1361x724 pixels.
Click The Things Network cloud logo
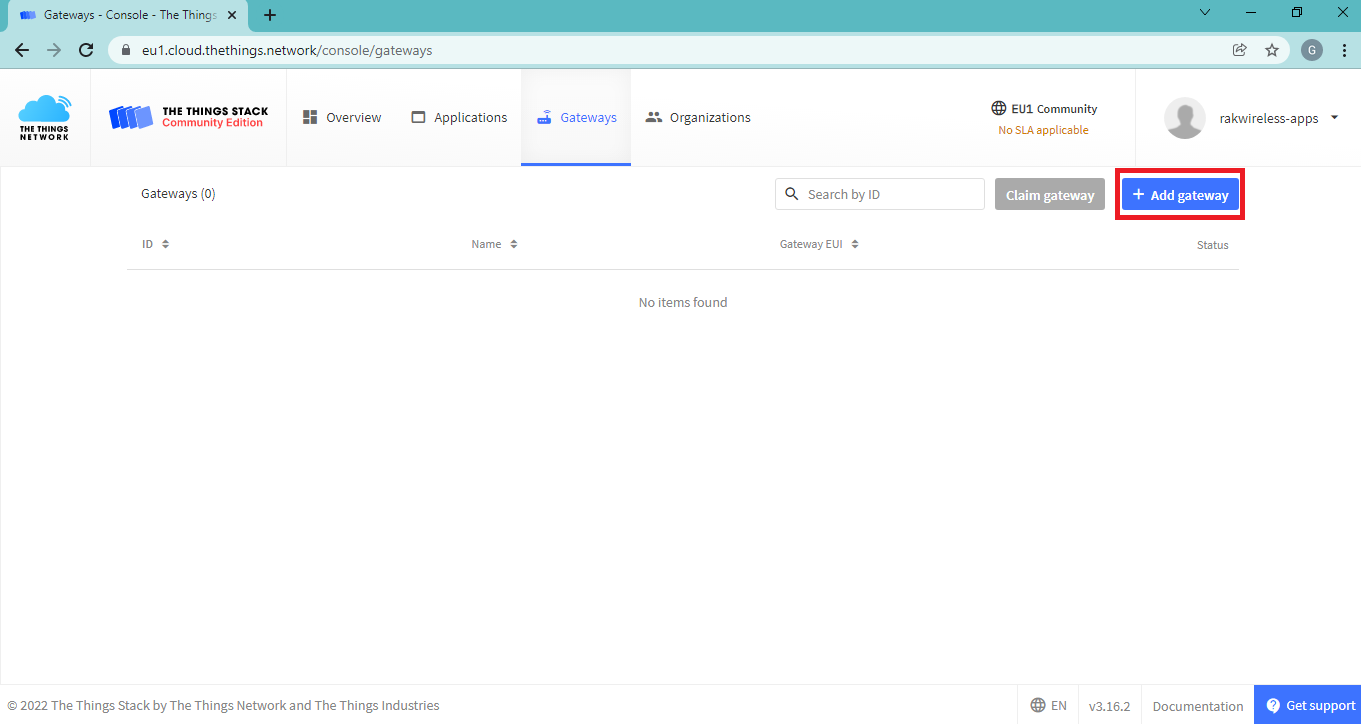click(45, 117)
